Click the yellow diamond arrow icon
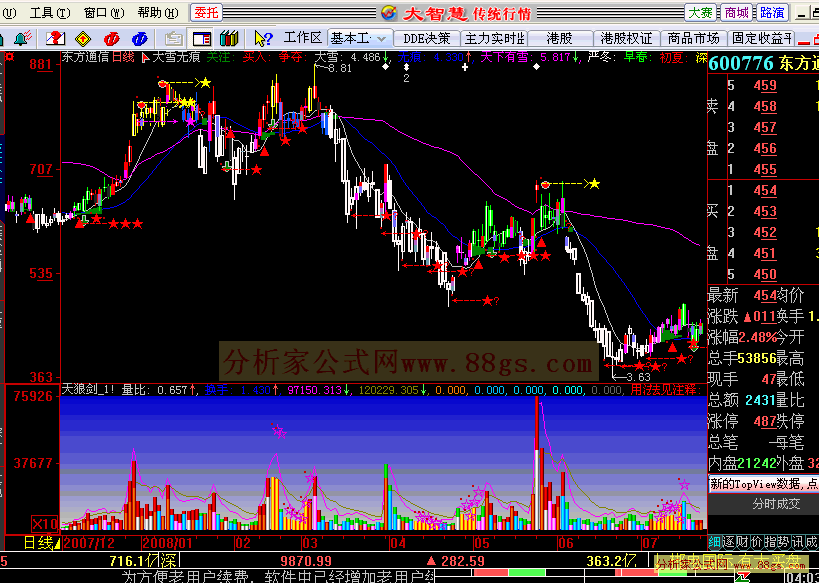 (83, 38)
